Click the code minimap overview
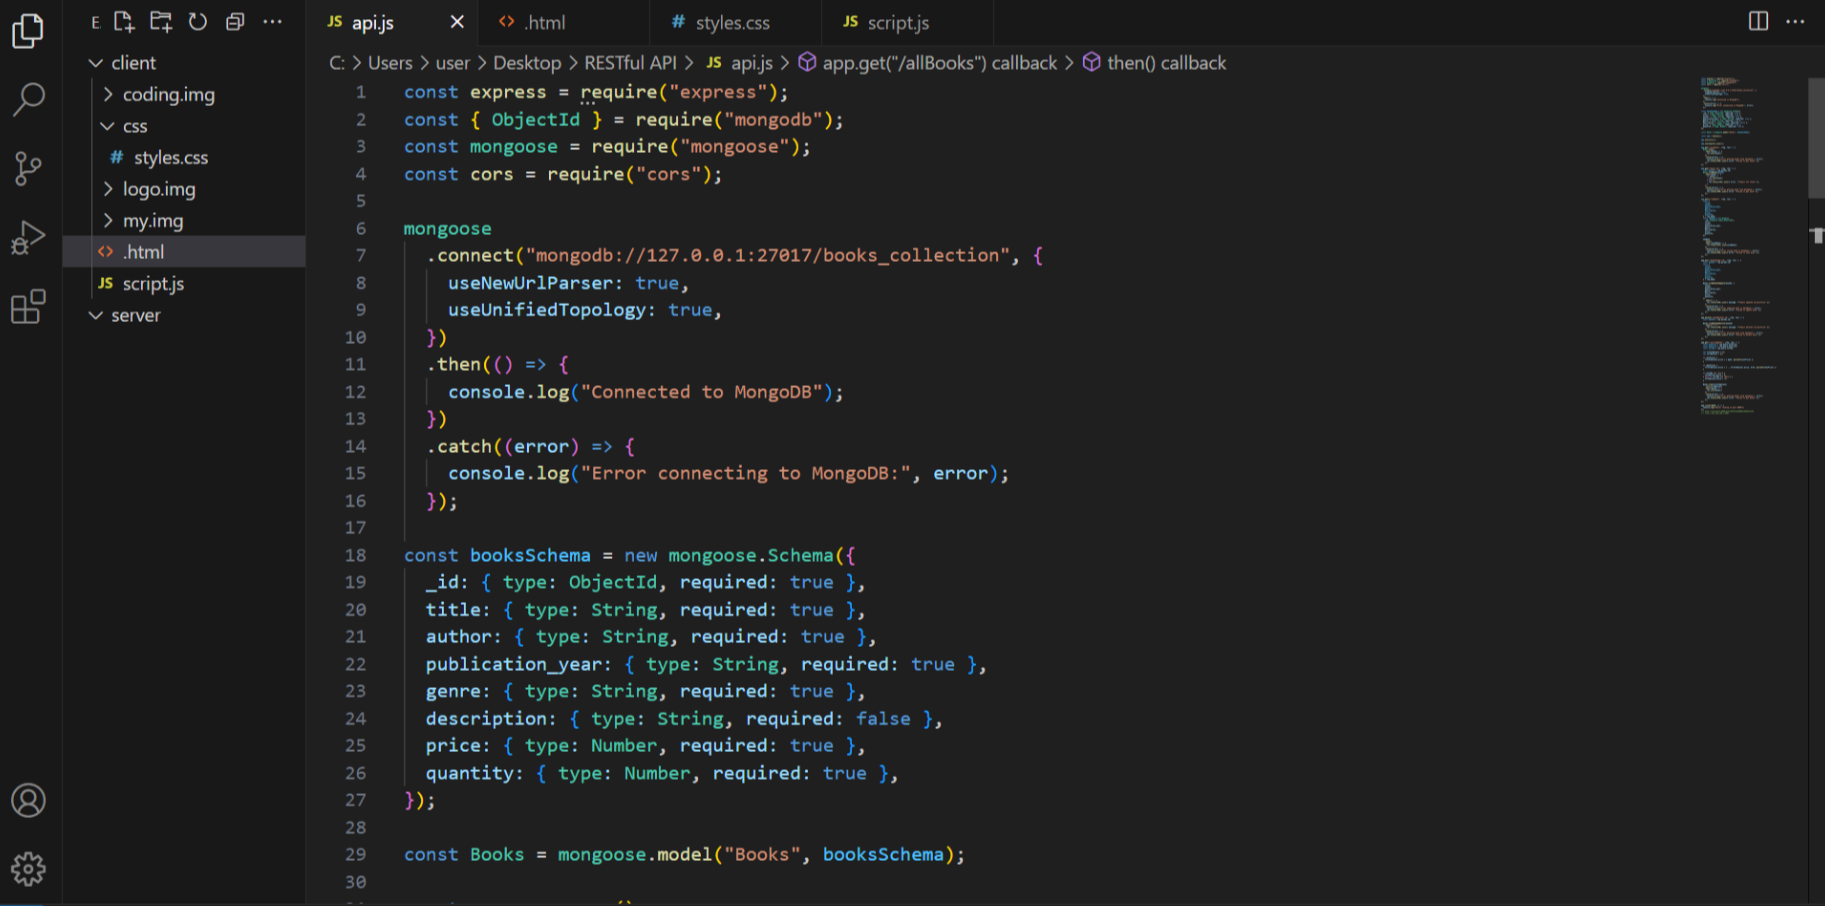The image size is (1825, 906). click(1740, 245)
